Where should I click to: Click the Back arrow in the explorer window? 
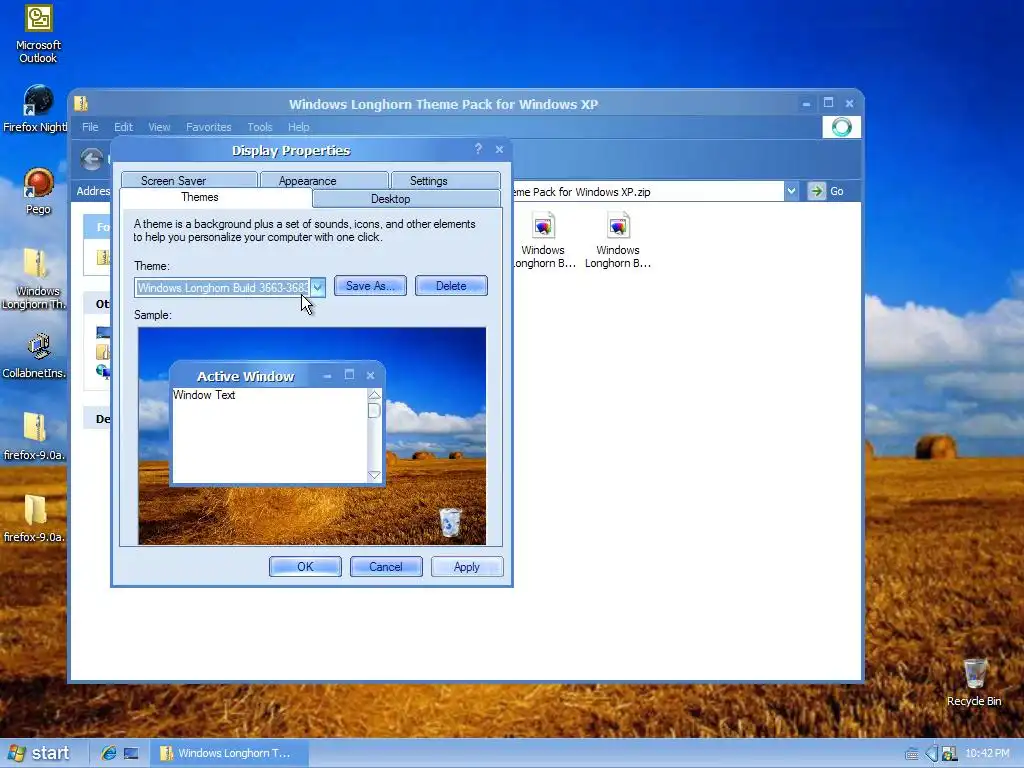pos(91,159)
